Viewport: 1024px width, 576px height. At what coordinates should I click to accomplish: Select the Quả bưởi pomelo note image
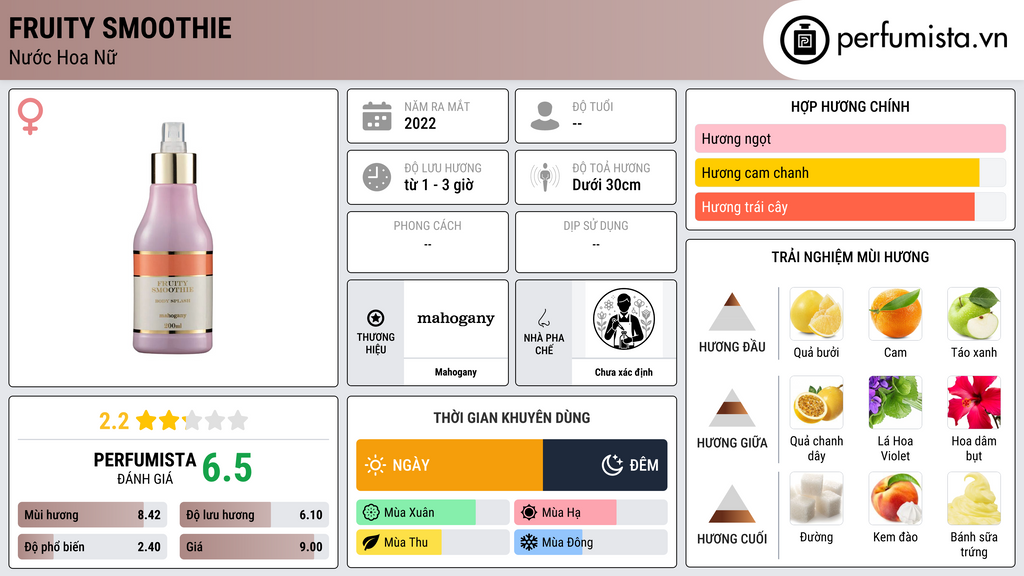[816, 313]
